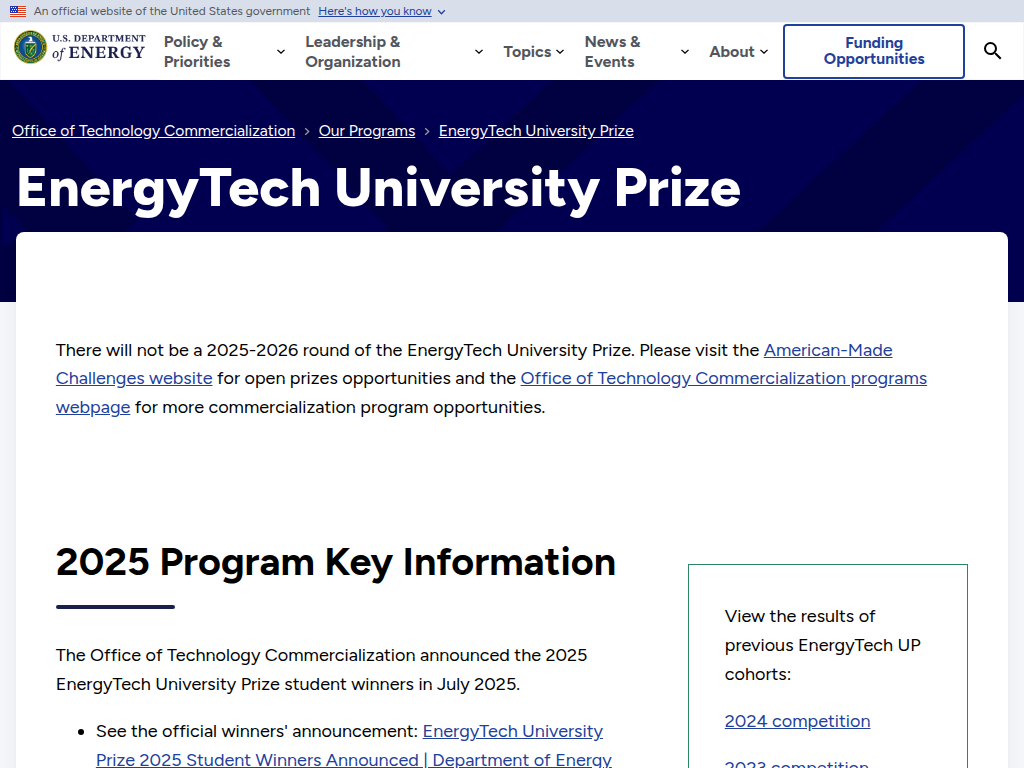Screen dimensions: 1024x768
Task: Open the About menu
Action: (x=739, y=52)
